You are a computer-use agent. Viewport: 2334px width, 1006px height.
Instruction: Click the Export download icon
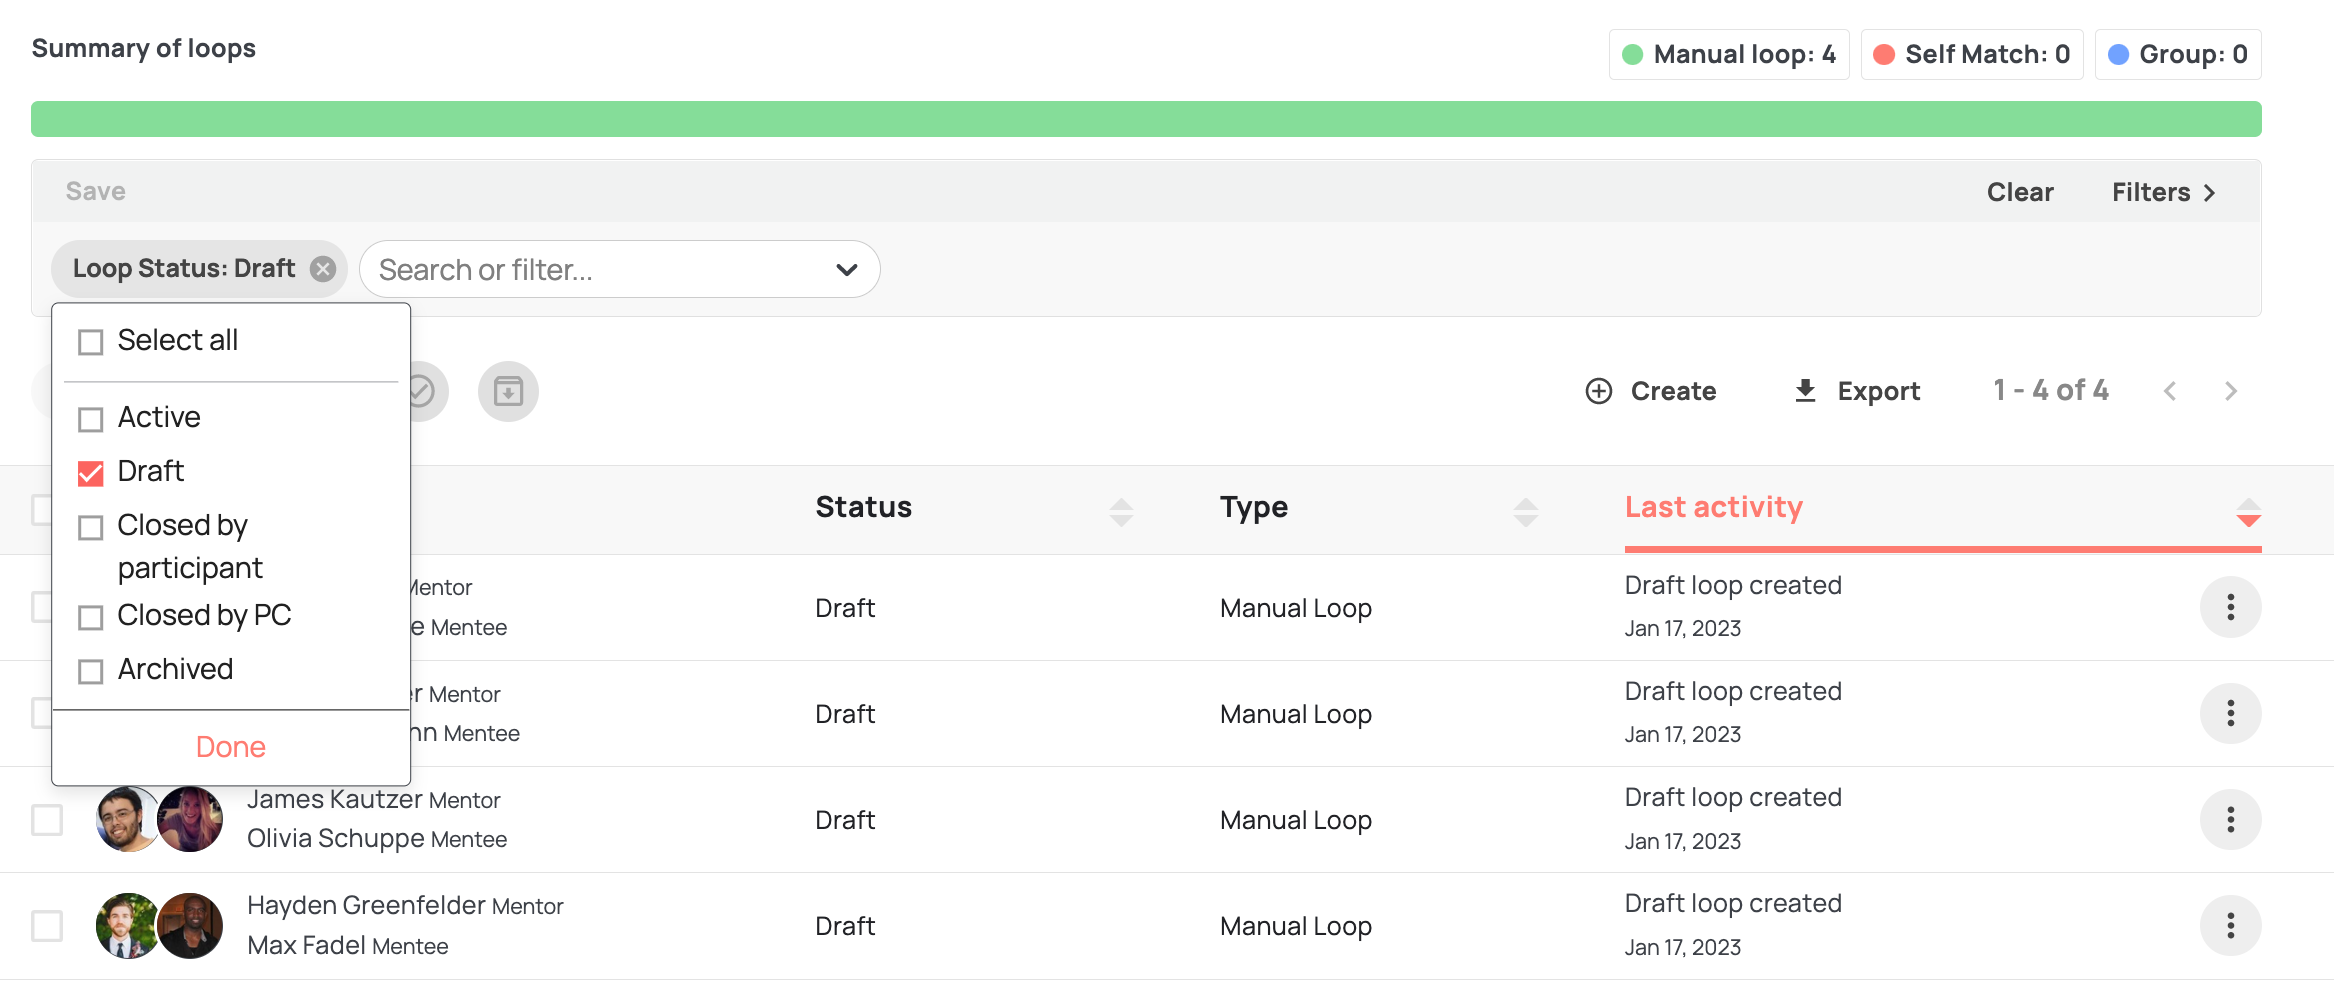coord(1805,391)
